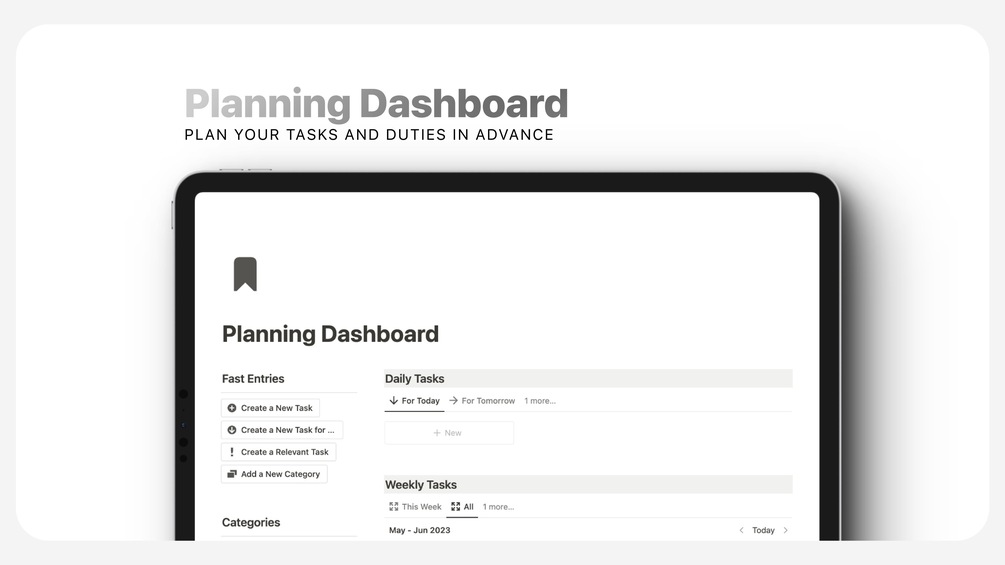This screenshot has height=565, width=1005.
Task: Open the Planning Dashboard page title
Action: coord(330,334)
